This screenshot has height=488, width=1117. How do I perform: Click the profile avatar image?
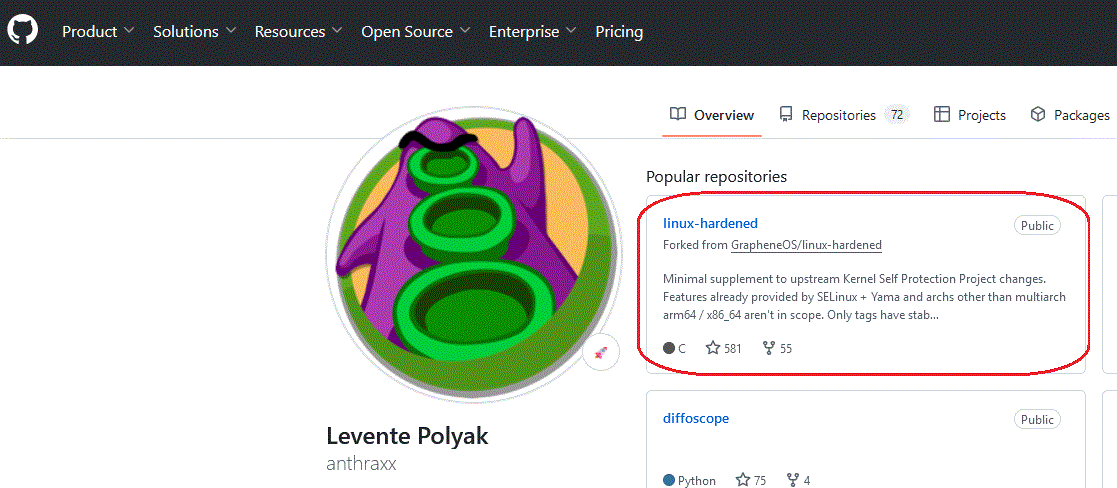click(x=474, y=254)
